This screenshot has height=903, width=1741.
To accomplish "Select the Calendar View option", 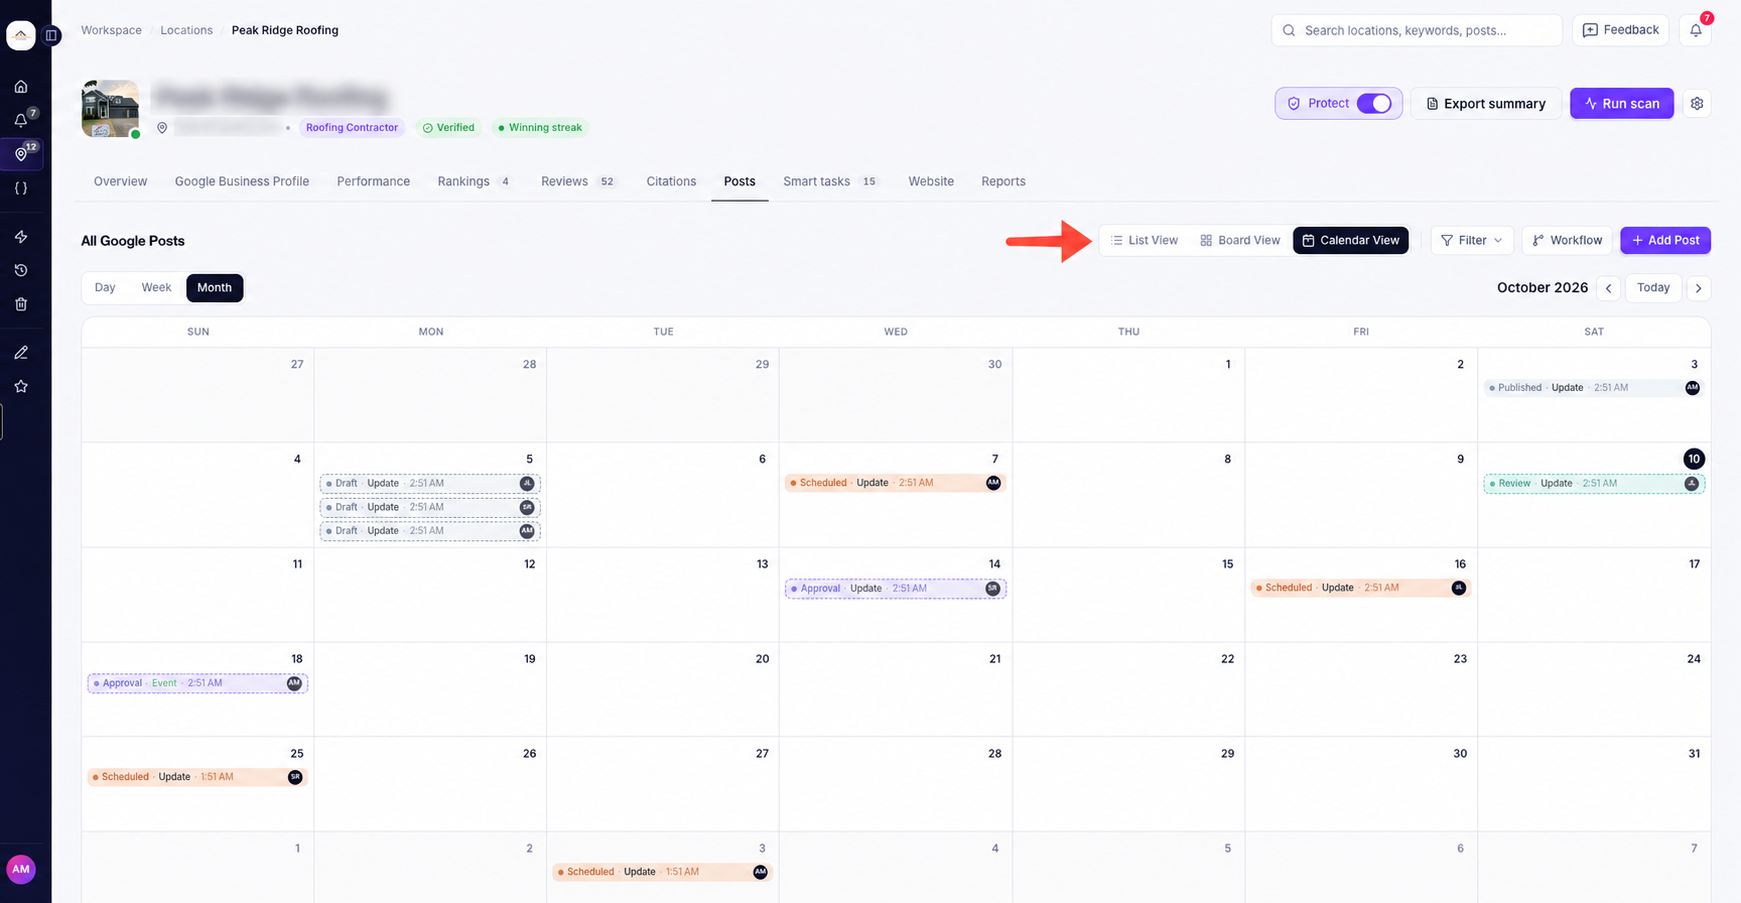I will point(1351,240).
